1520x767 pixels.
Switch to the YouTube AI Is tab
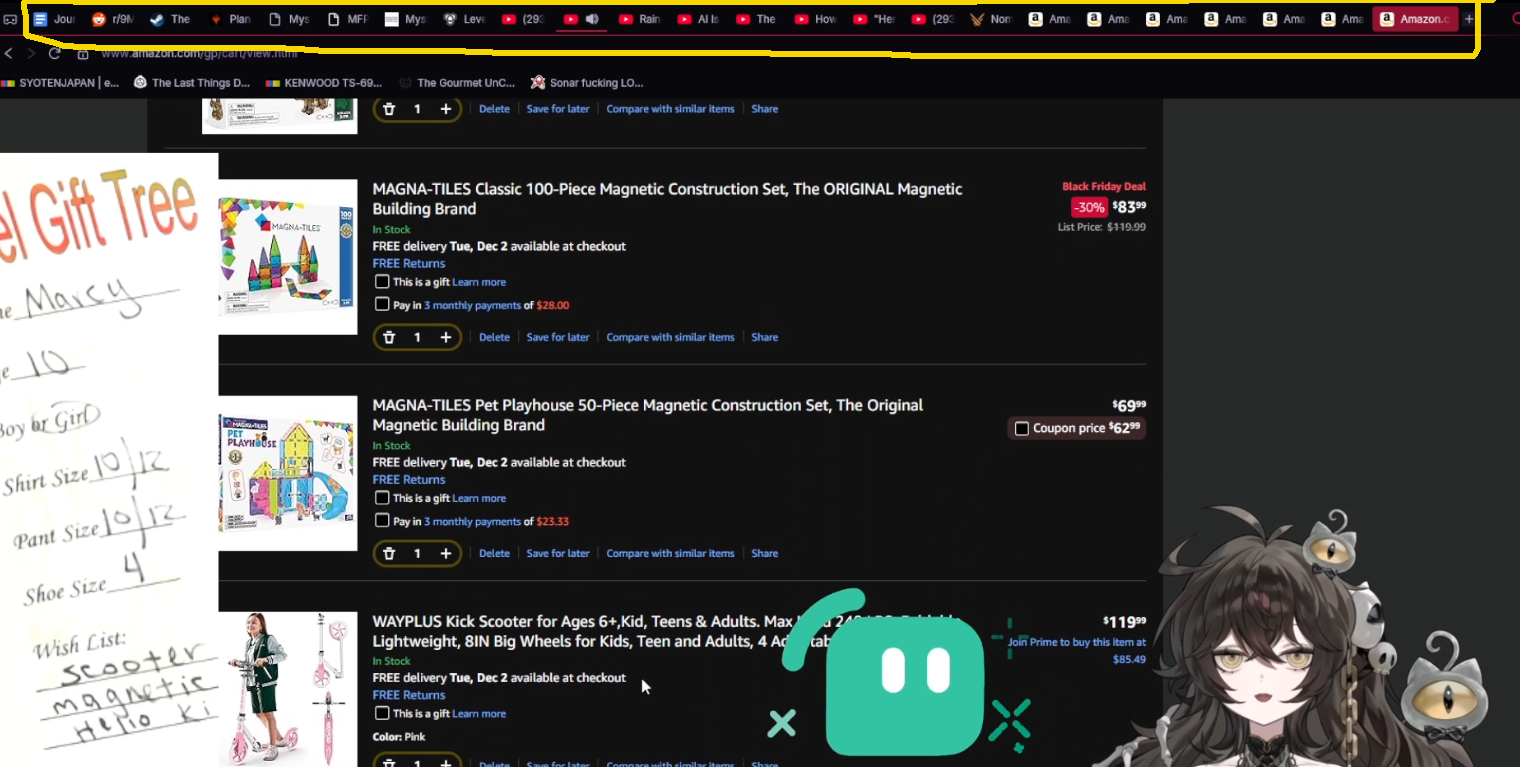pos(698,19)
